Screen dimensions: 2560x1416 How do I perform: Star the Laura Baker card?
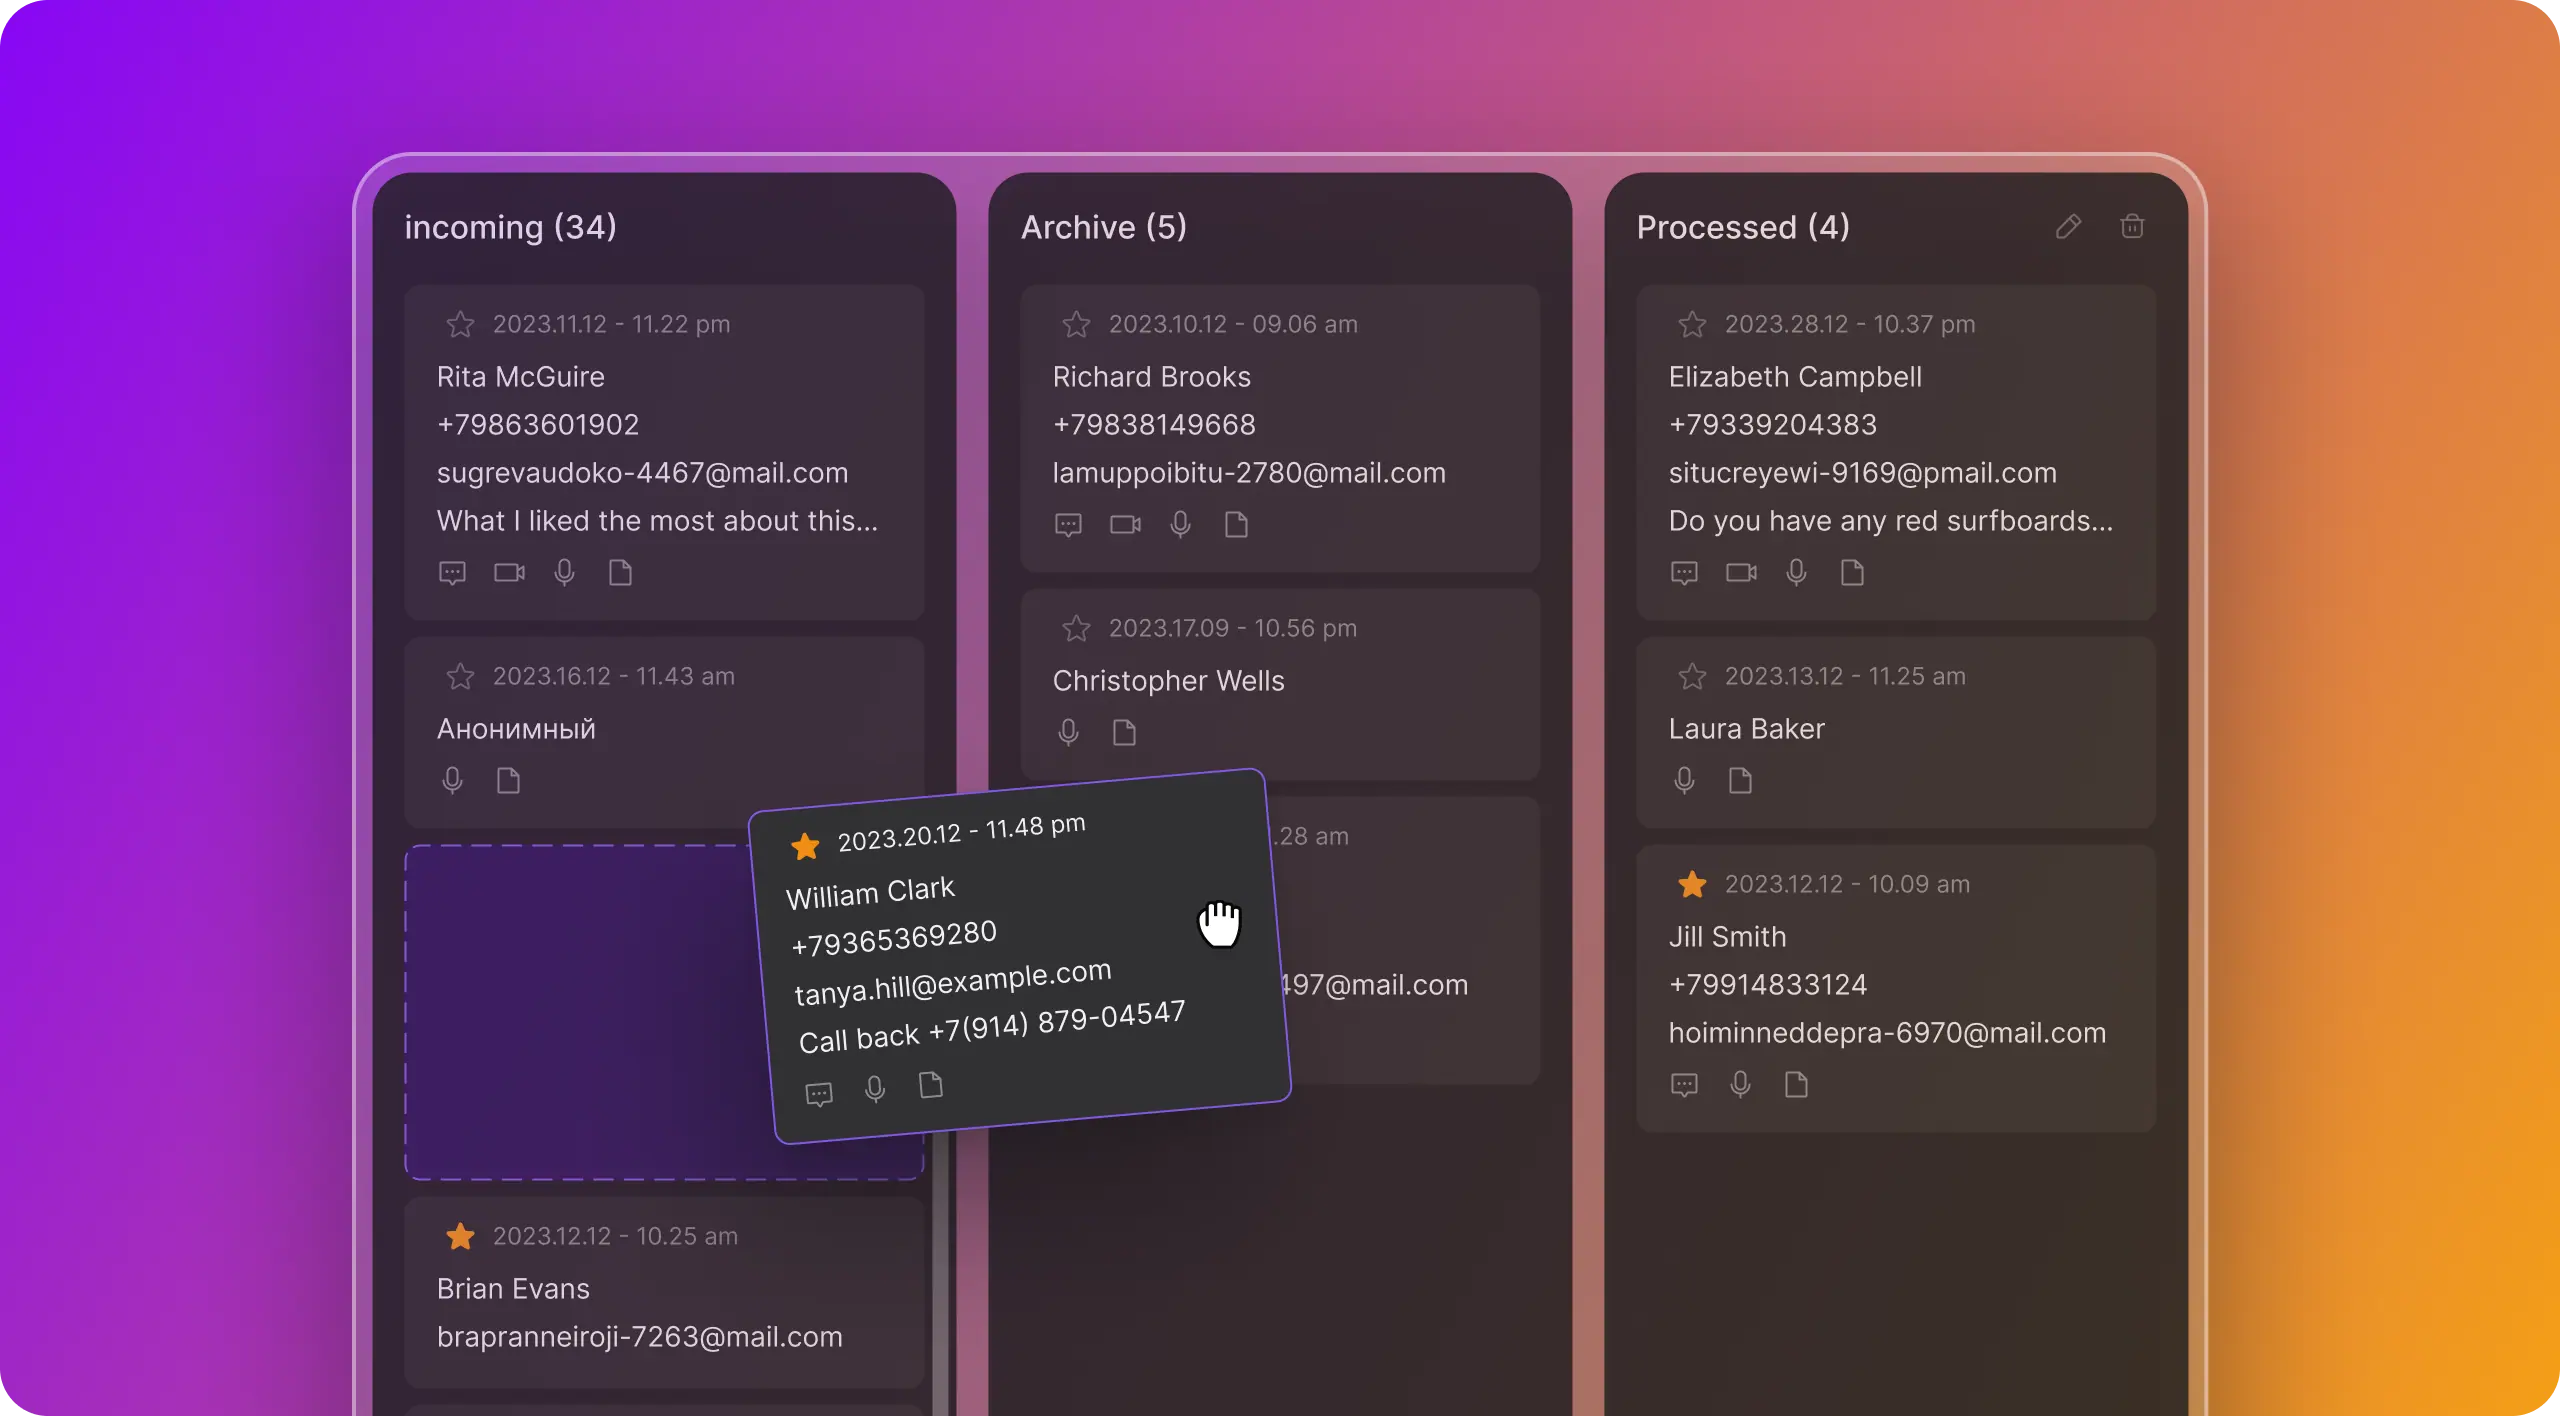(1692, 676)
